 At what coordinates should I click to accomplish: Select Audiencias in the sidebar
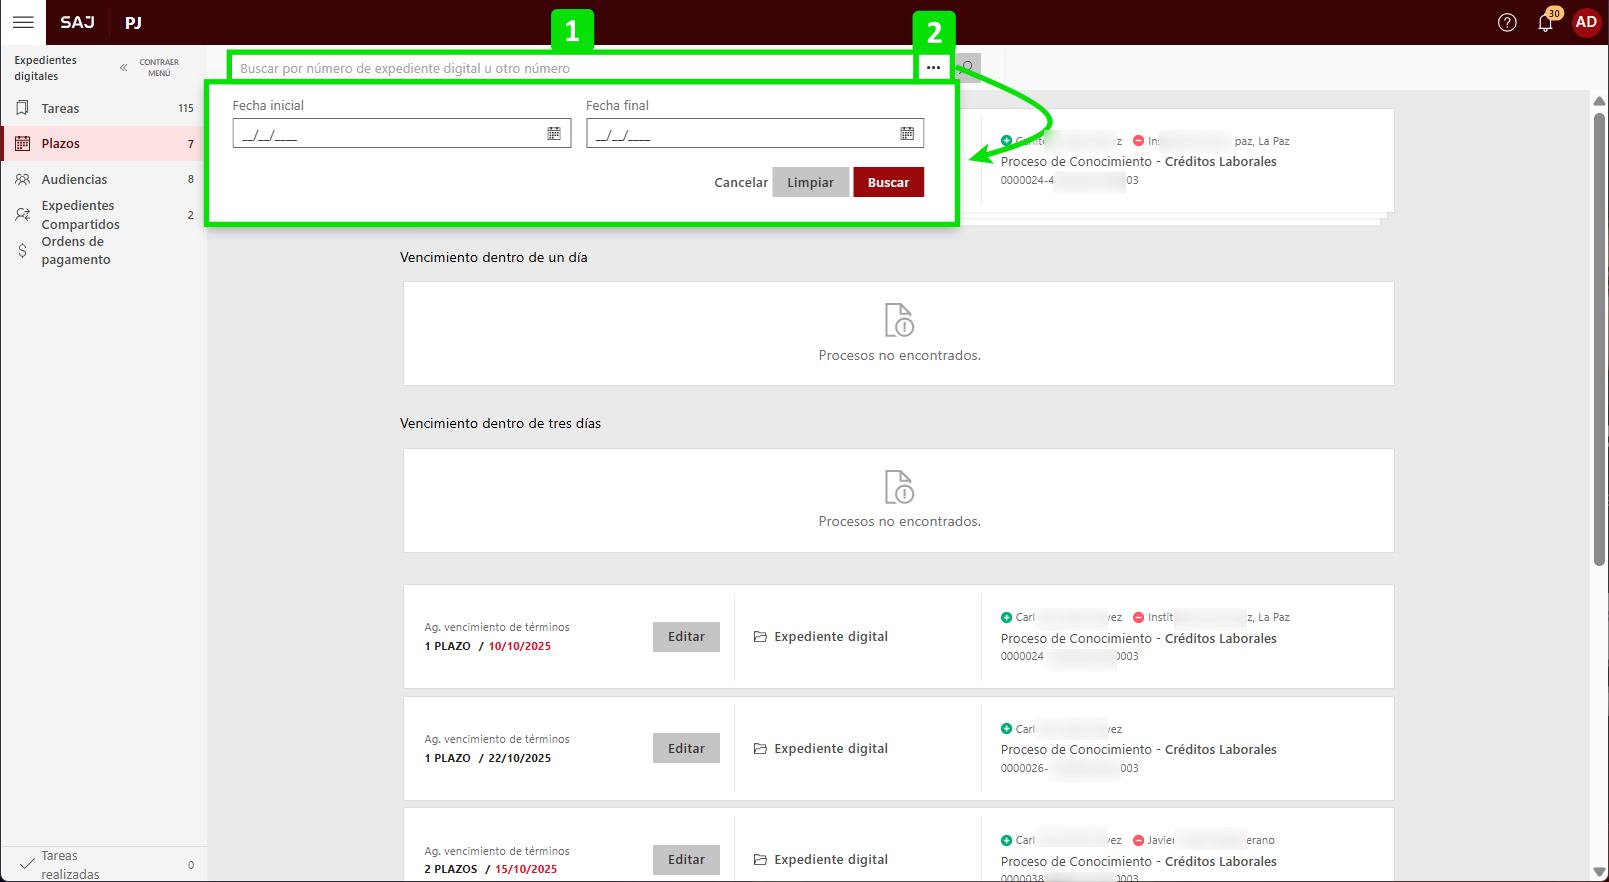[74, 179]
